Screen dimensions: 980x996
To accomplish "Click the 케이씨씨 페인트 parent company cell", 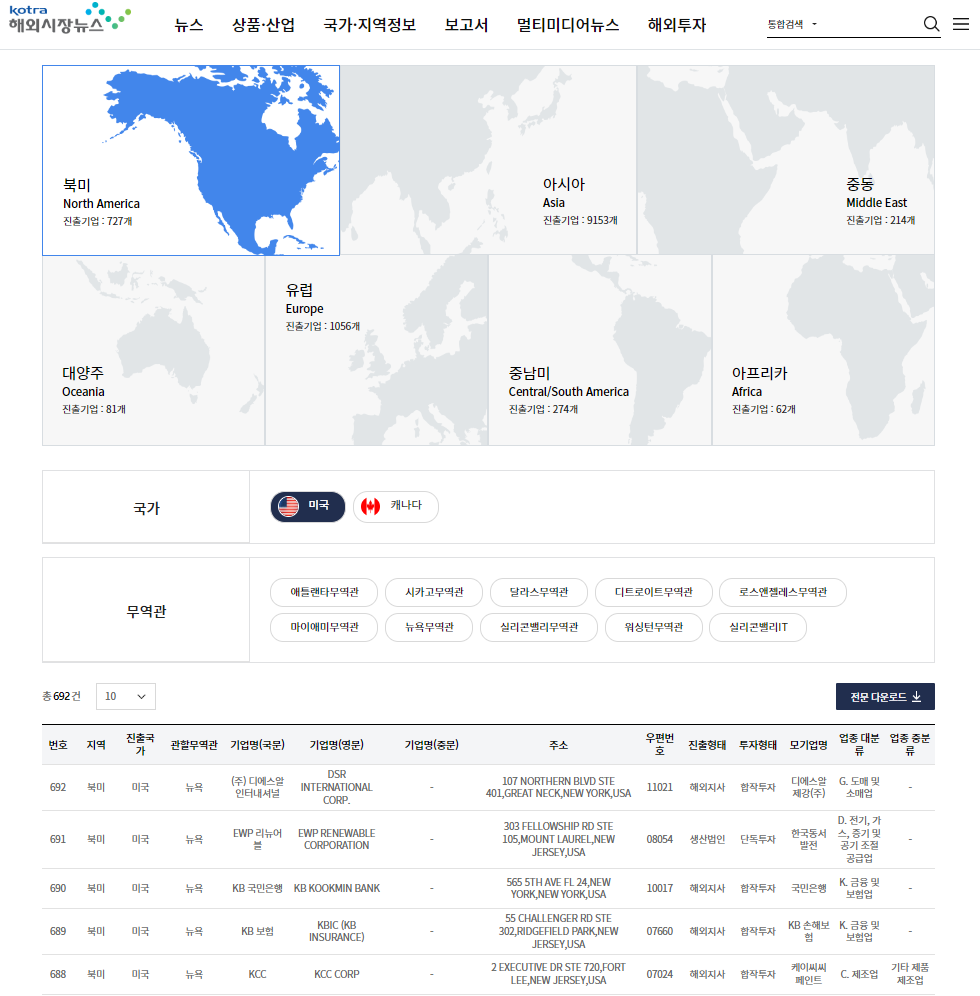I will [x=809, y=974].
